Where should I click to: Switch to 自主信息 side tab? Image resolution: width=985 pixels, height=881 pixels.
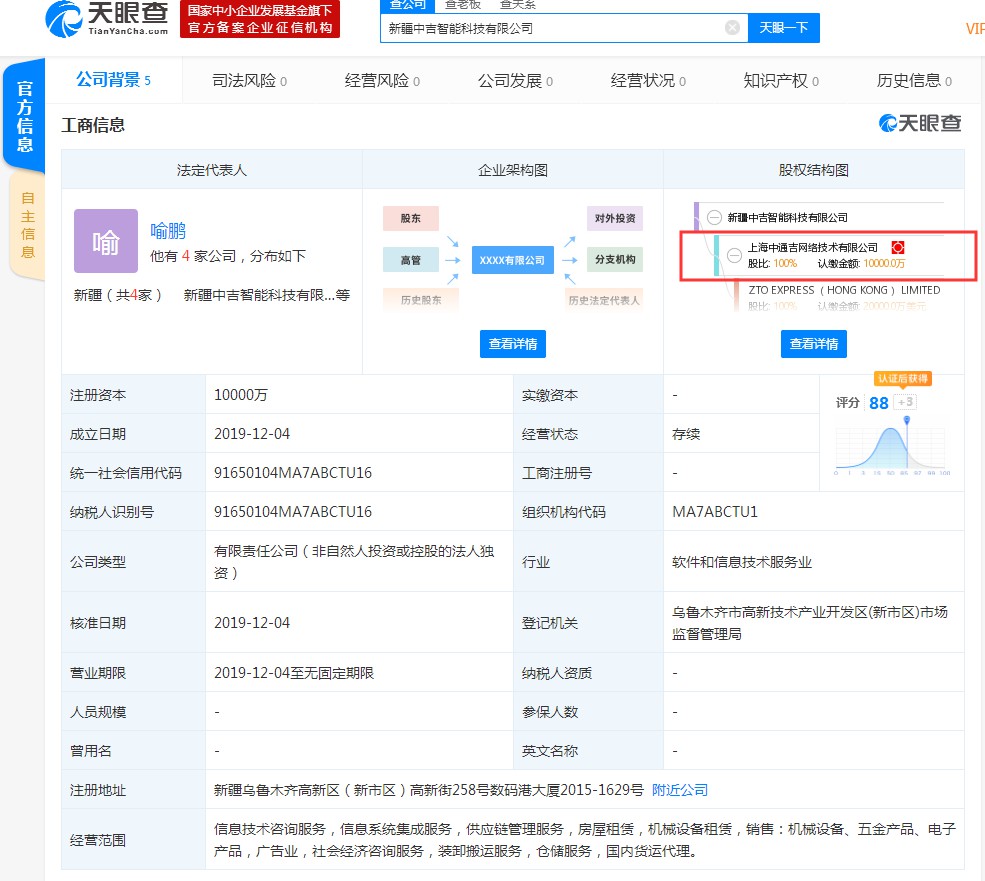27,225
